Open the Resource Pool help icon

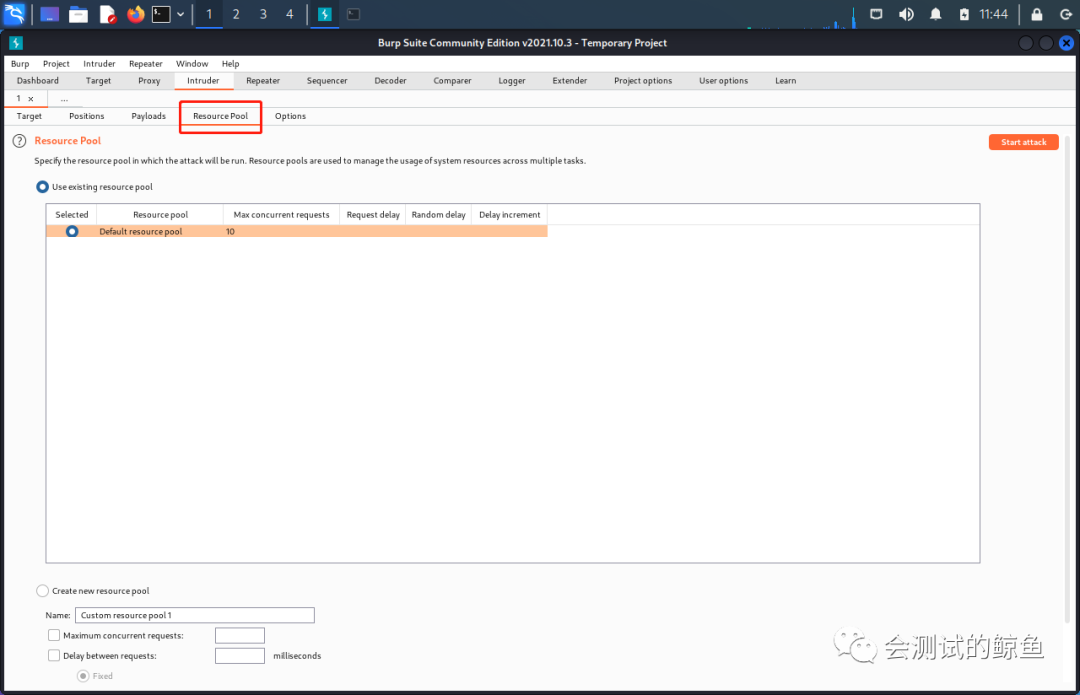click(x=19, y=141)
